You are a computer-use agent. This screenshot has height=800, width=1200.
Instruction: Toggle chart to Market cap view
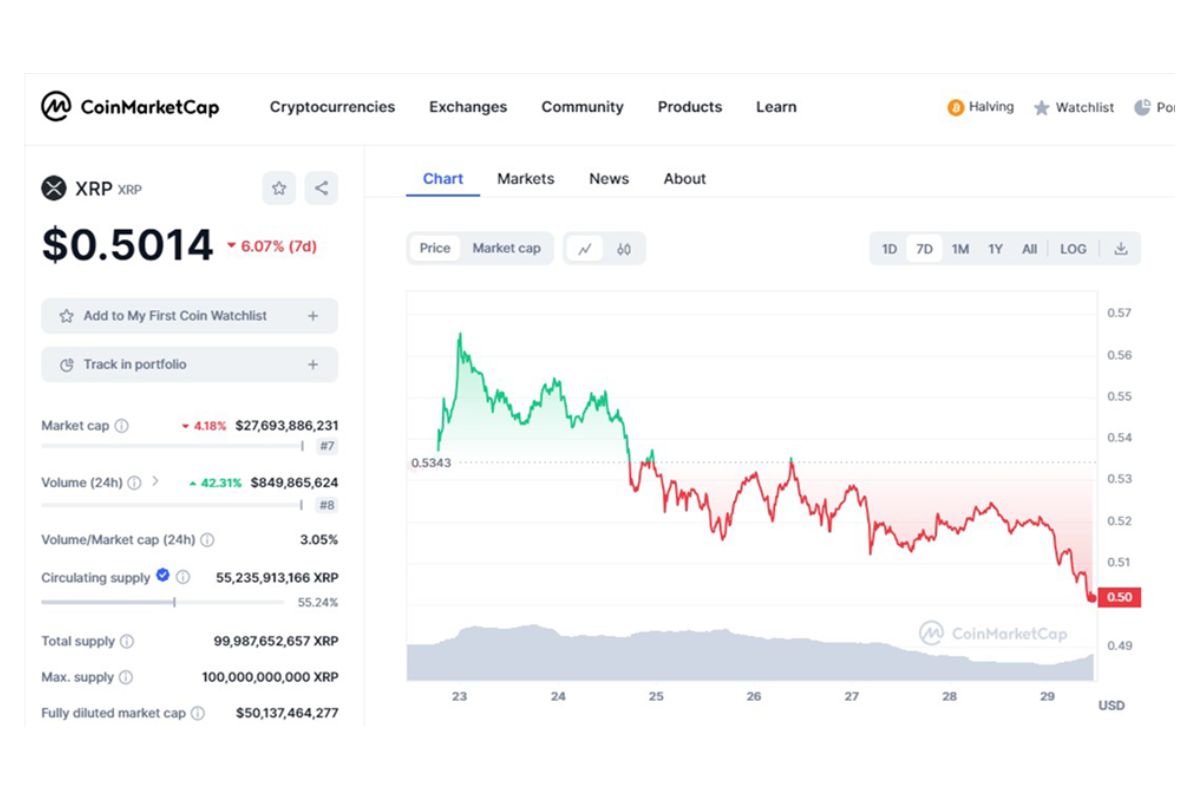(506, 249)
